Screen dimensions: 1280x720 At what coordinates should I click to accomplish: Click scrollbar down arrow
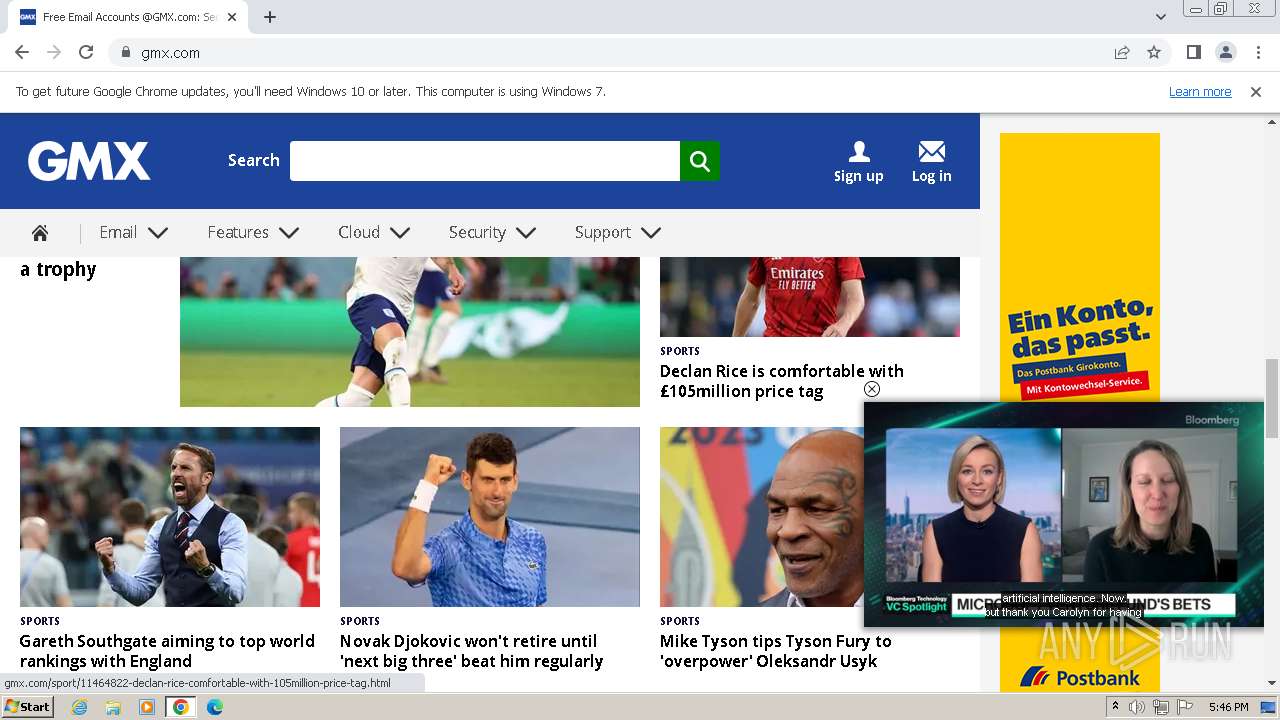(x=1272, y=683)
